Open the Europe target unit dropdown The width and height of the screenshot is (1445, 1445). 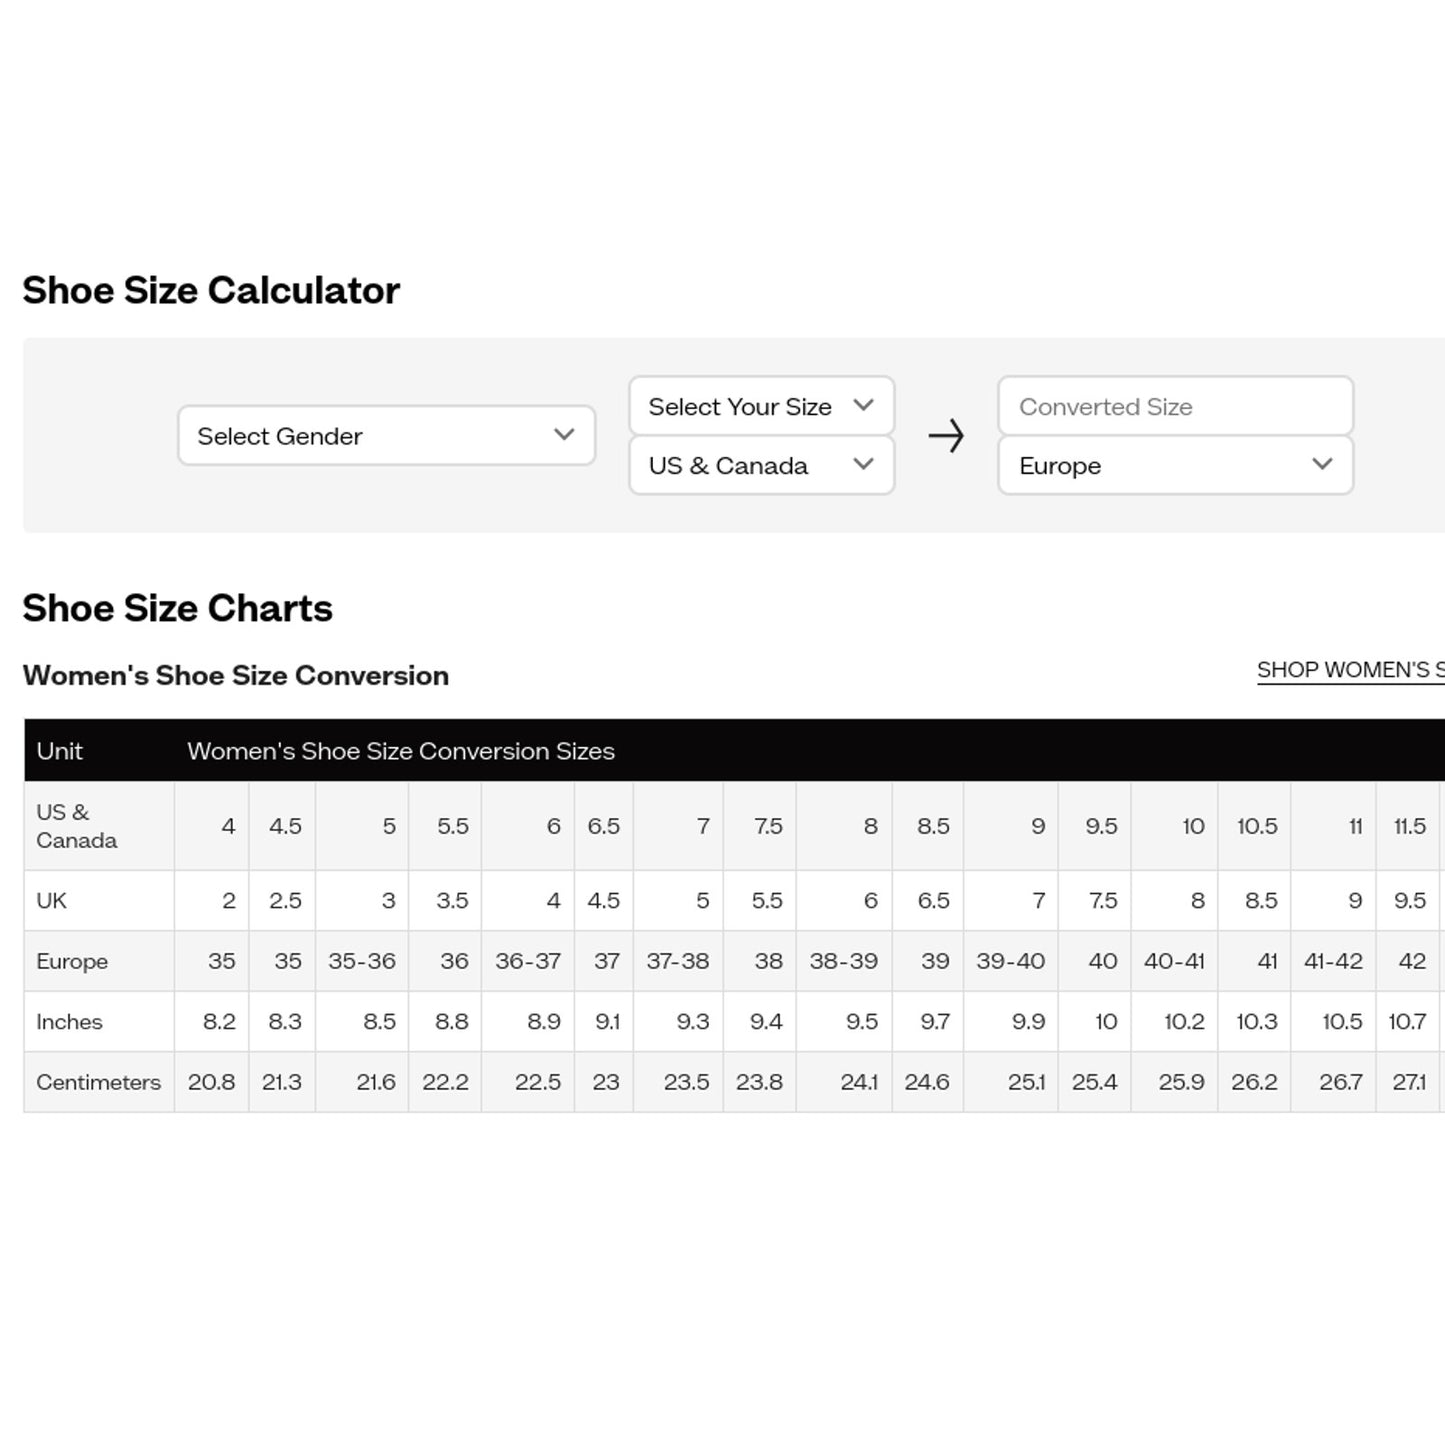click(x=1174, y=466)
